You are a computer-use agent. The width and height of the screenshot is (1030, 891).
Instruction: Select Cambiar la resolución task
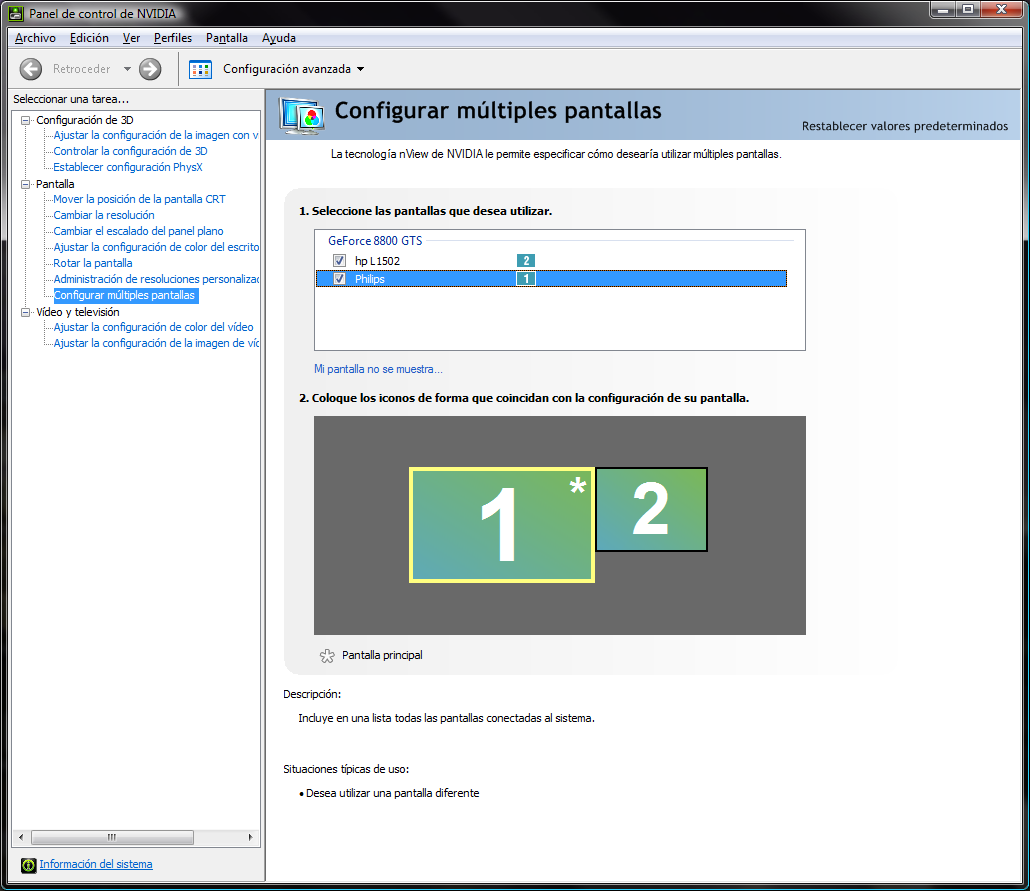click(x=104, y=216)
